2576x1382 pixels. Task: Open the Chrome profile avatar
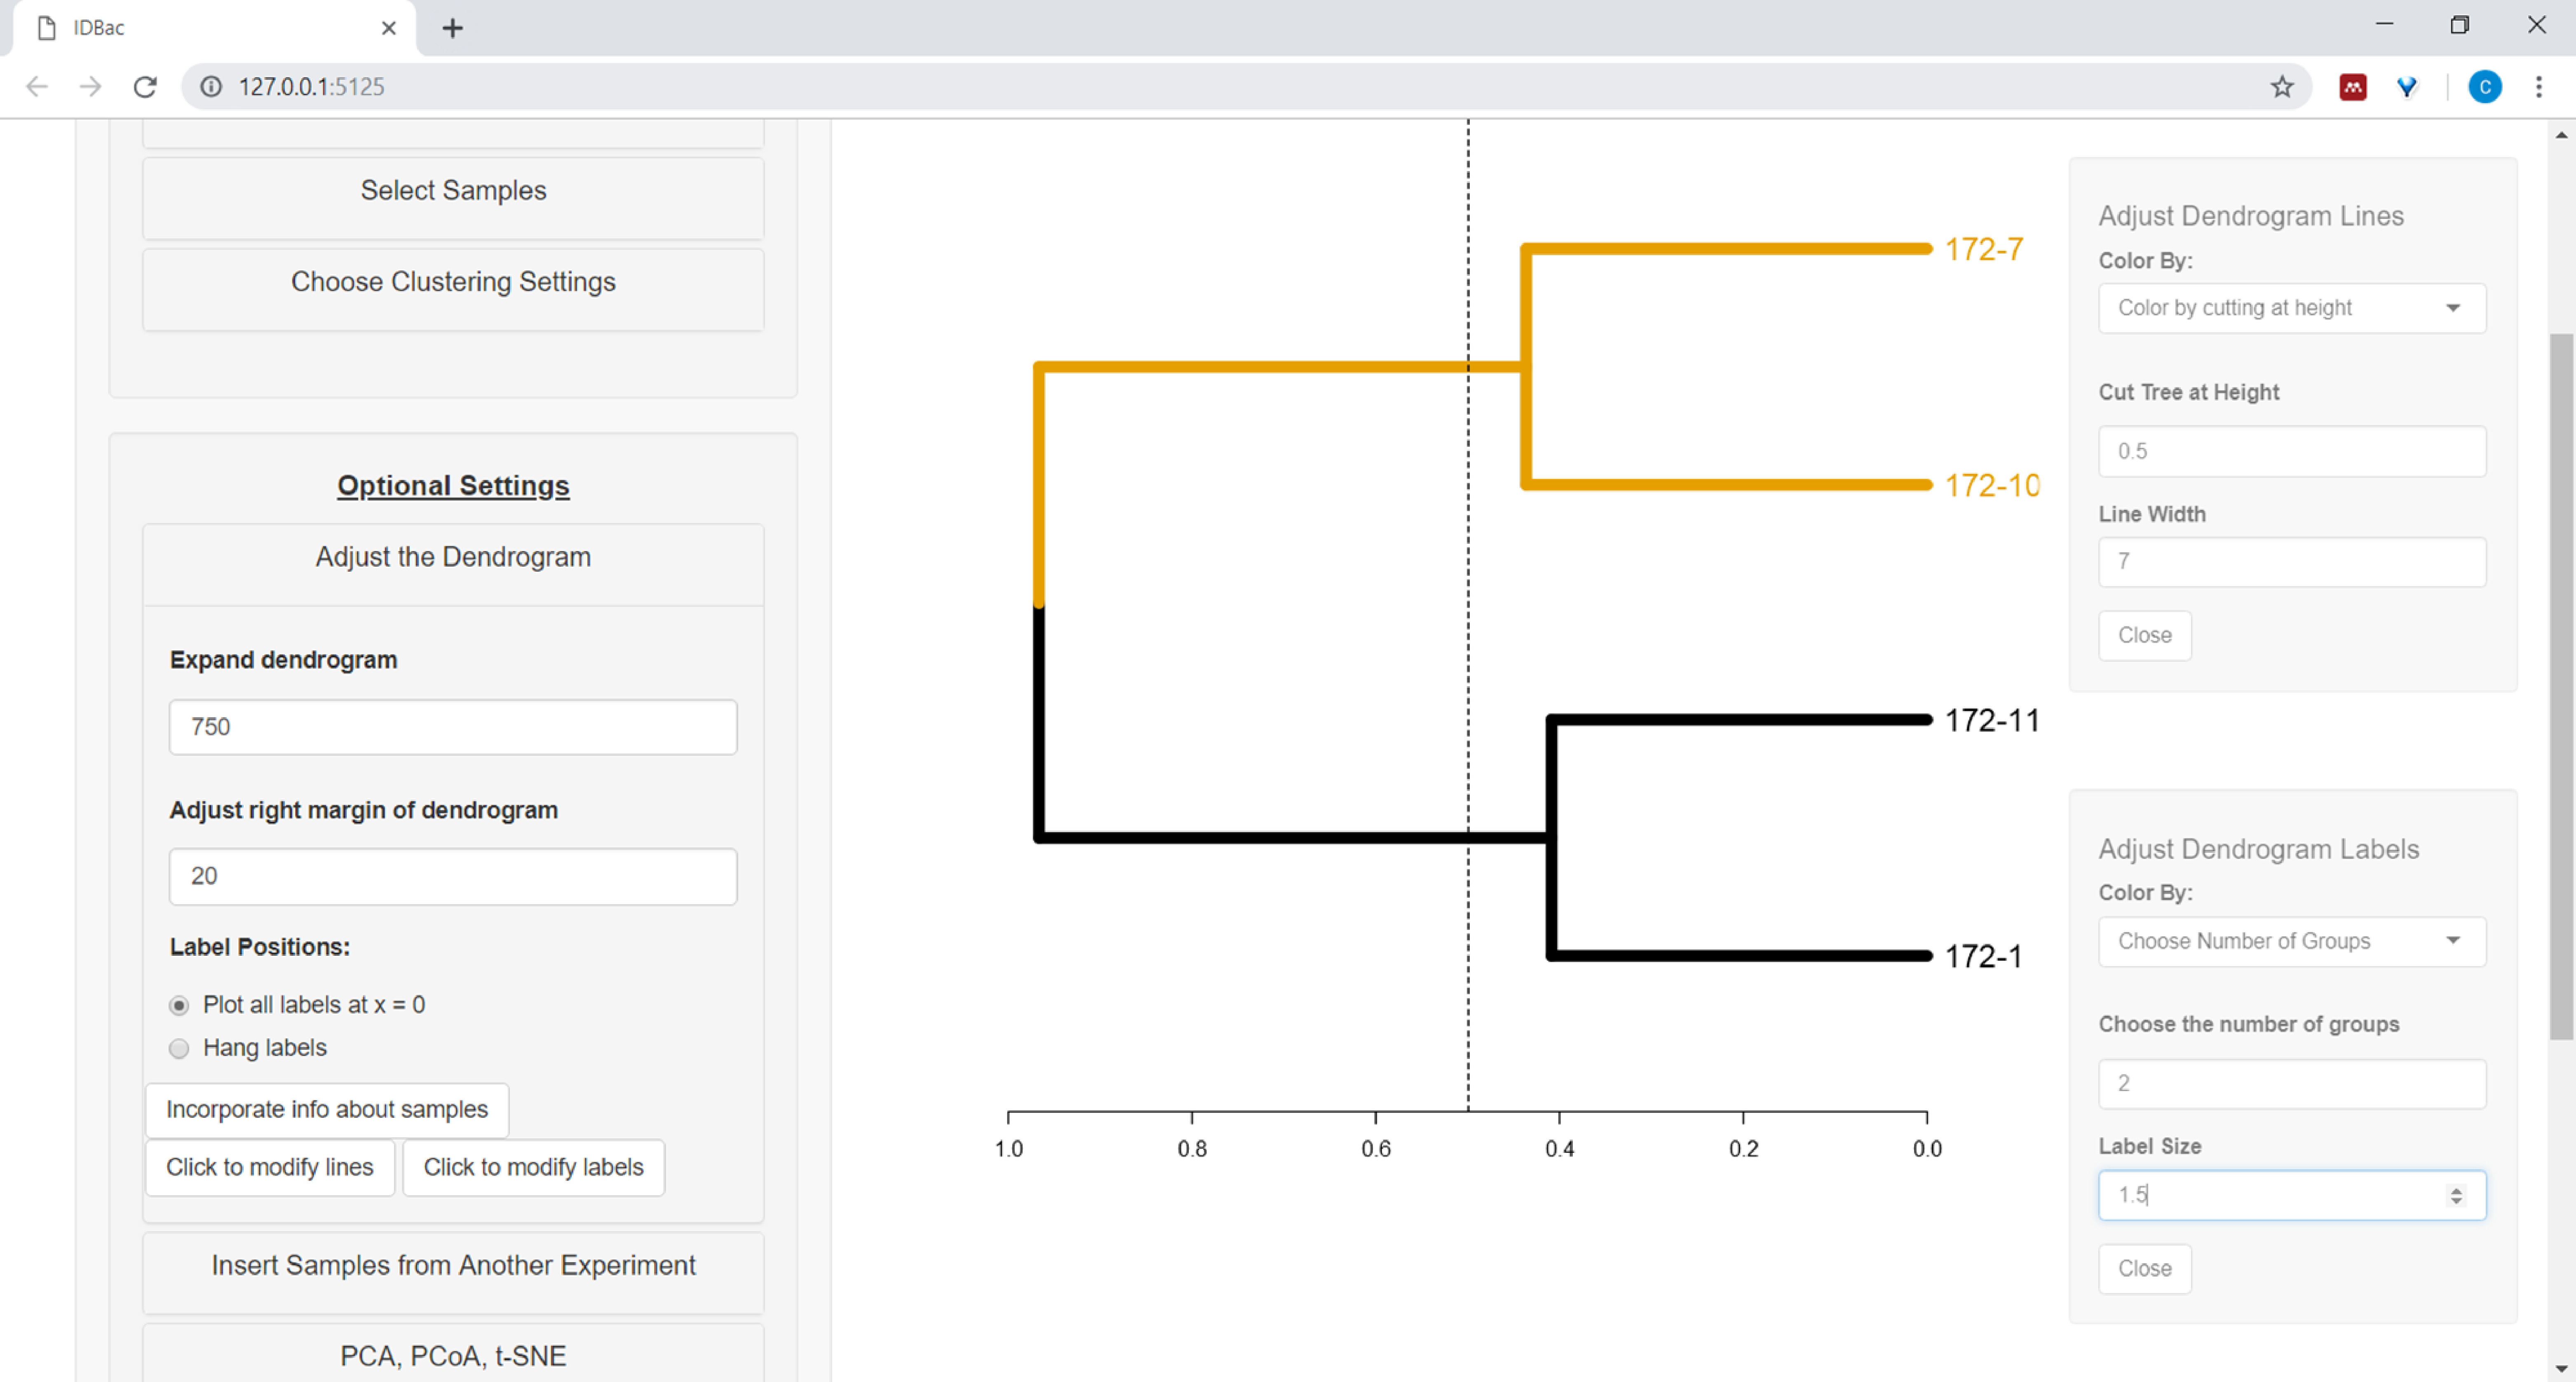coord(2484,87)
